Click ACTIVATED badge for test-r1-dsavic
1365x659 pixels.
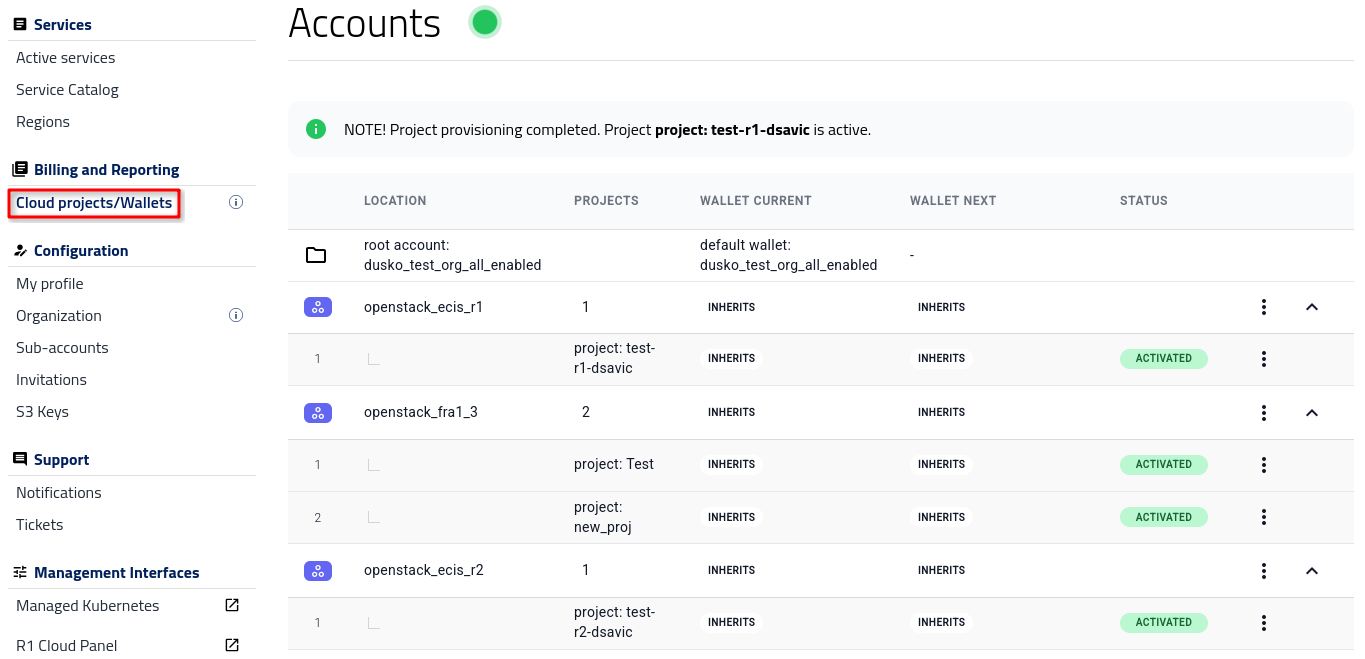1164,359
